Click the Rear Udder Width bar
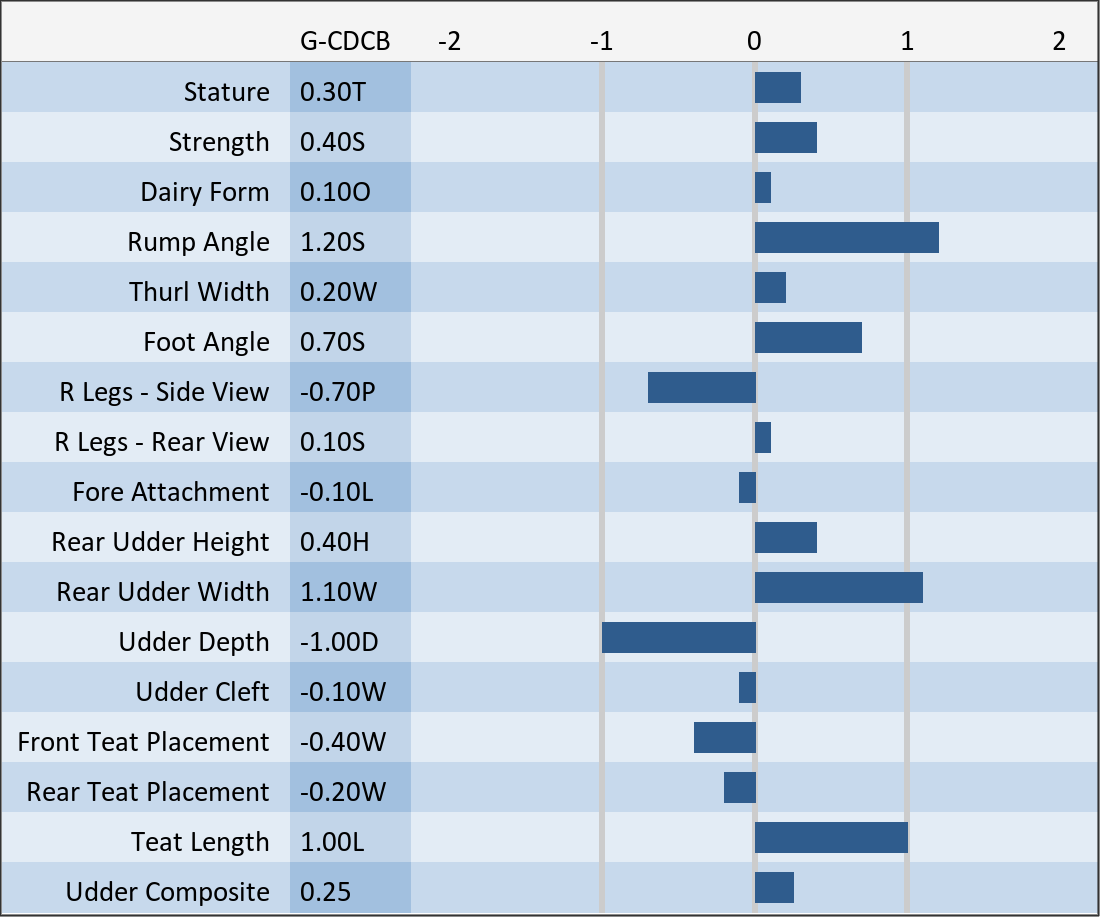The image size is (1100, 917). (x=838, y=588)
